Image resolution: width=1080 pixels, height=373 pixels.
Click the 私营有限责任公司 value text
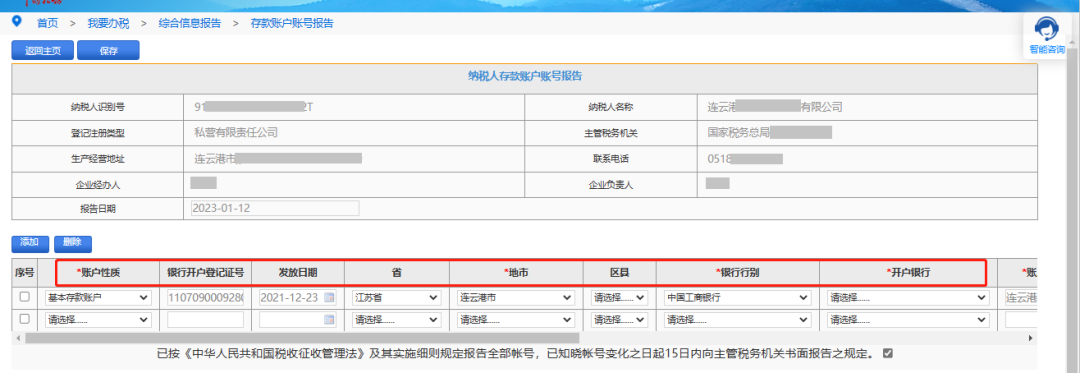click(236, 133)
